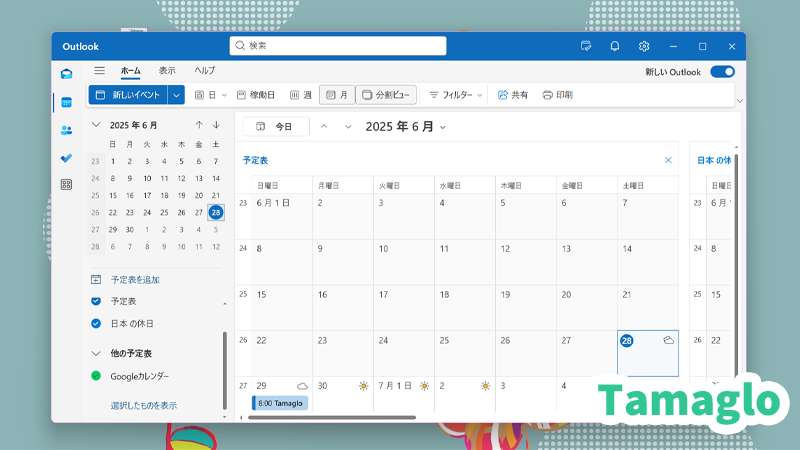Open the notifications bell

pyautogui.click(x=615, y=46)
